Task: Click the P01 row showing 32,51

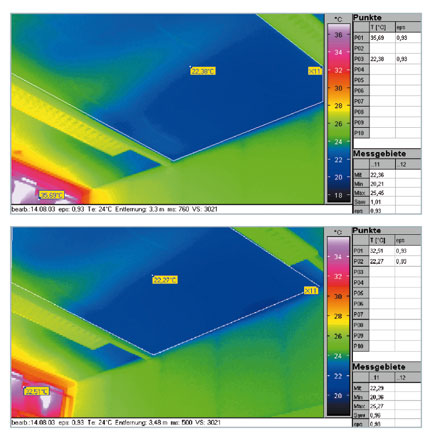Action: coord(387,251)
